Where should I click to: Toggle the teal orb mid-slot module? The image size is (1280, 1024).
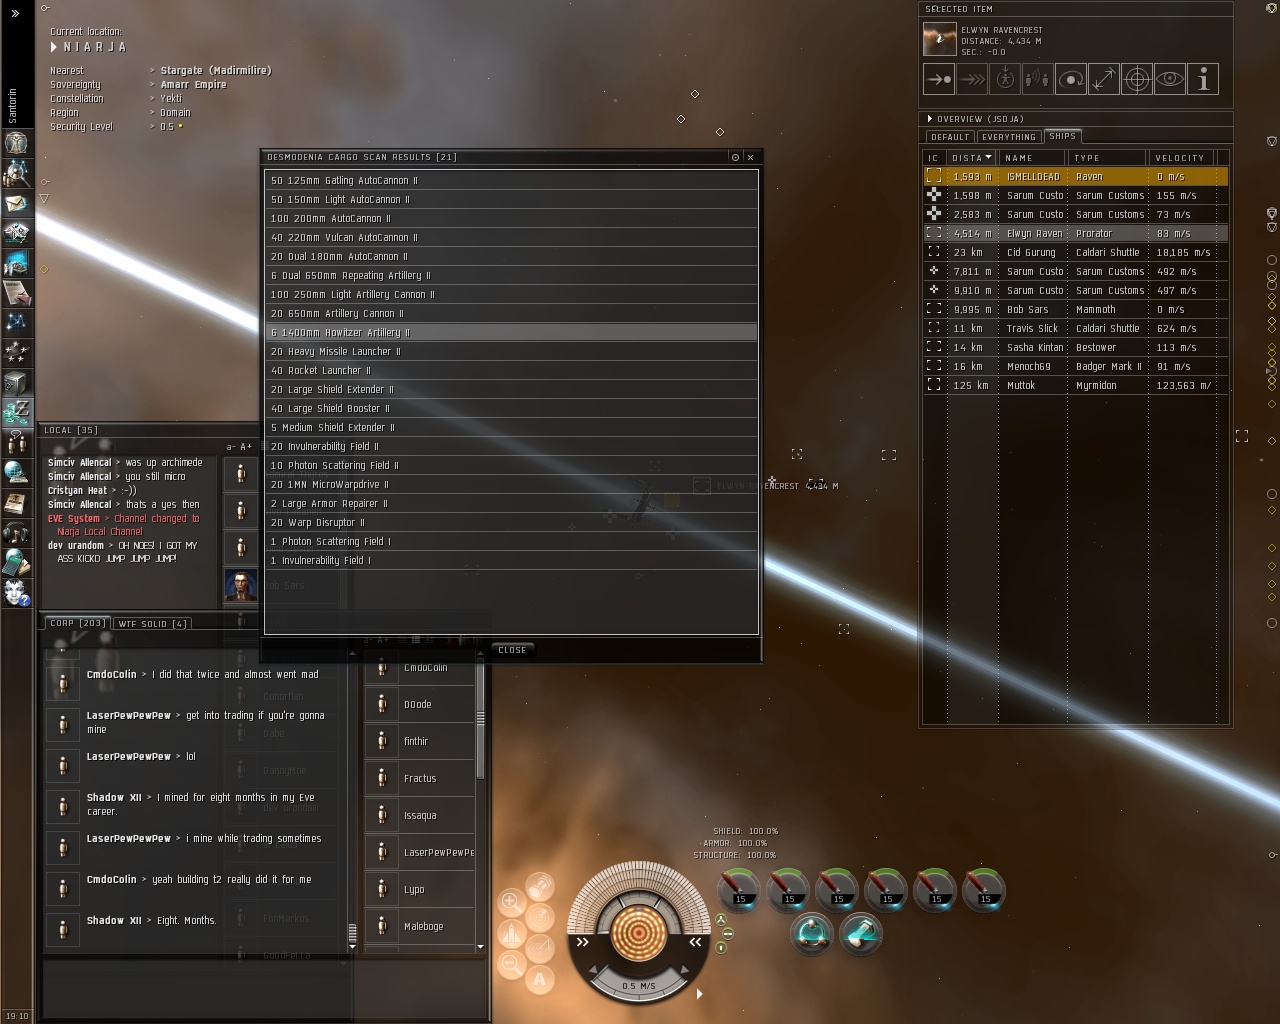(x=812, y=933)
